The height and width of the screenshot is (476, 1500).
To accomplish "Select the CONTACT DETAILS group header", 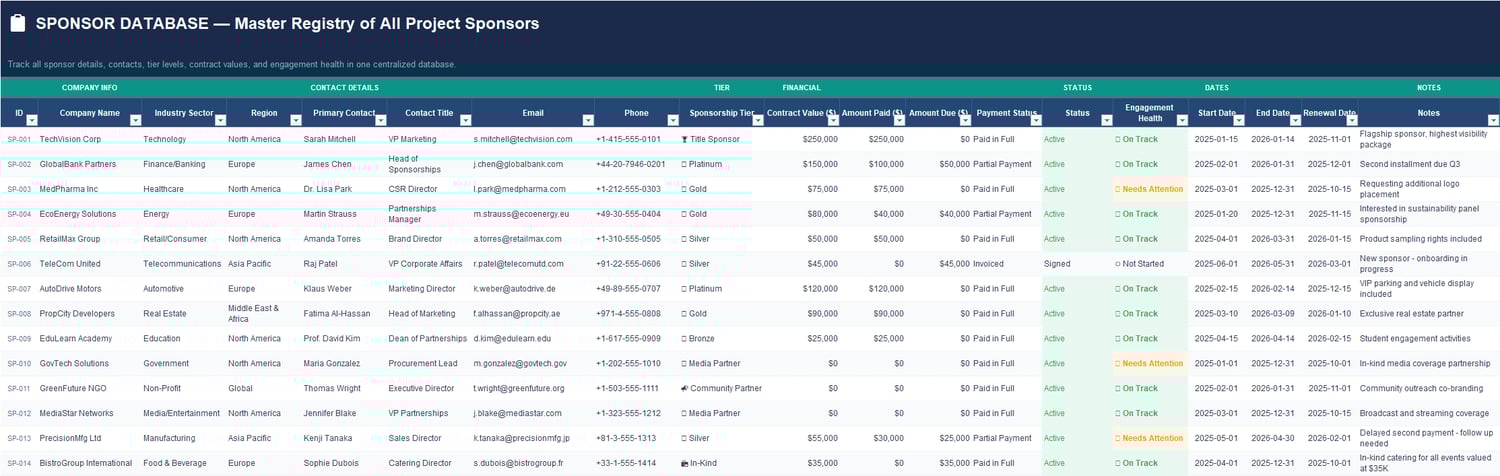I will tap(344, 88).
